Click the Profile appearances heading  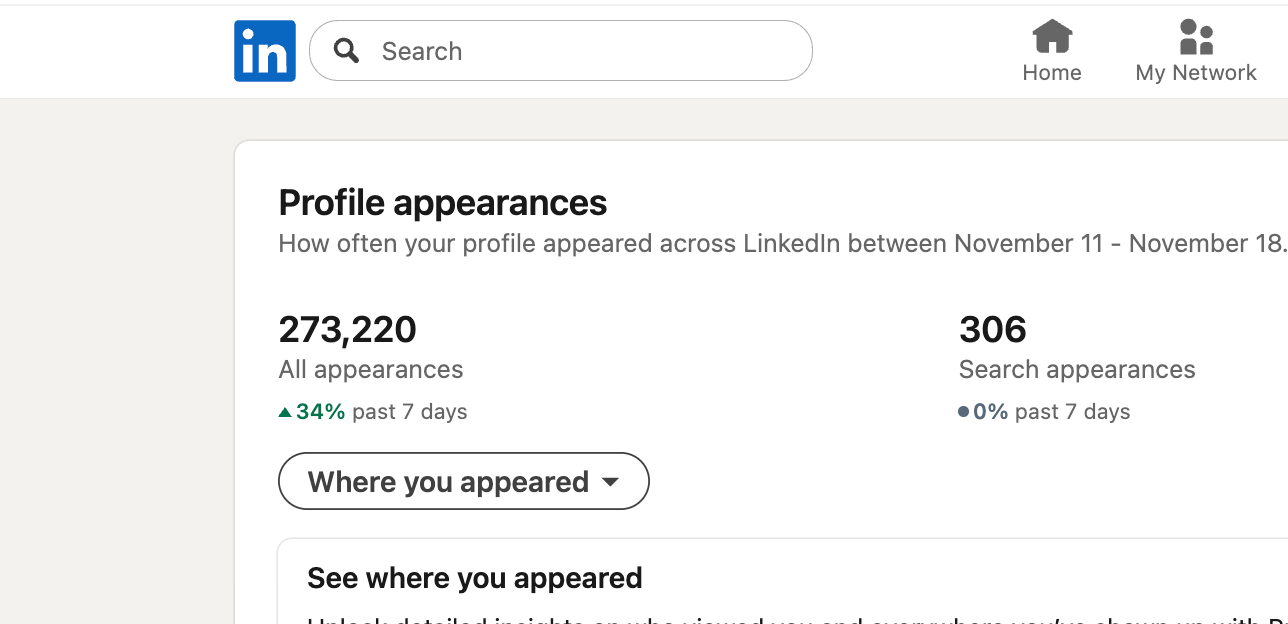tap(443, 203)
